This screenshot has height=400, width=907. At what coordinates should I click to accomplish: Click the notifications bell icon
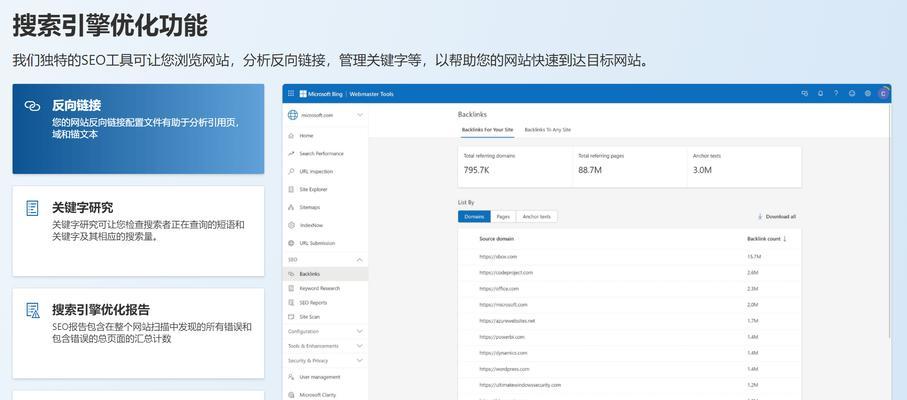pyautogui.click(x=821, y=94)
